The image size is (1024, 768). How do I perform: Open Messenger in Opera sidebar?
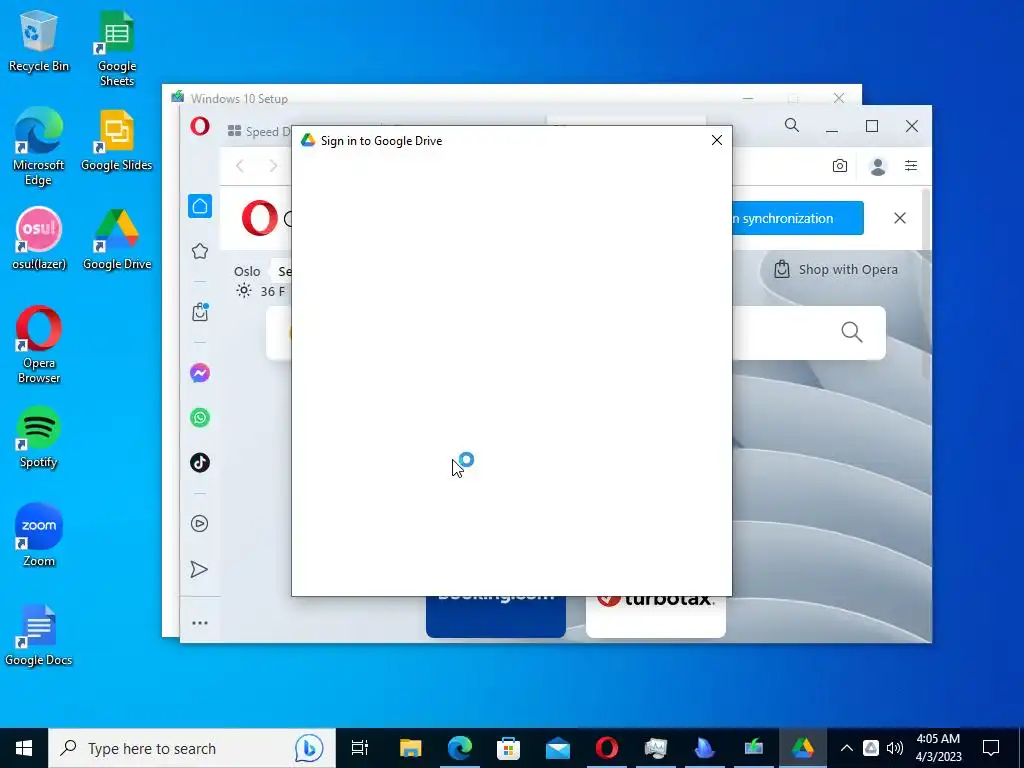click(200, 373)
